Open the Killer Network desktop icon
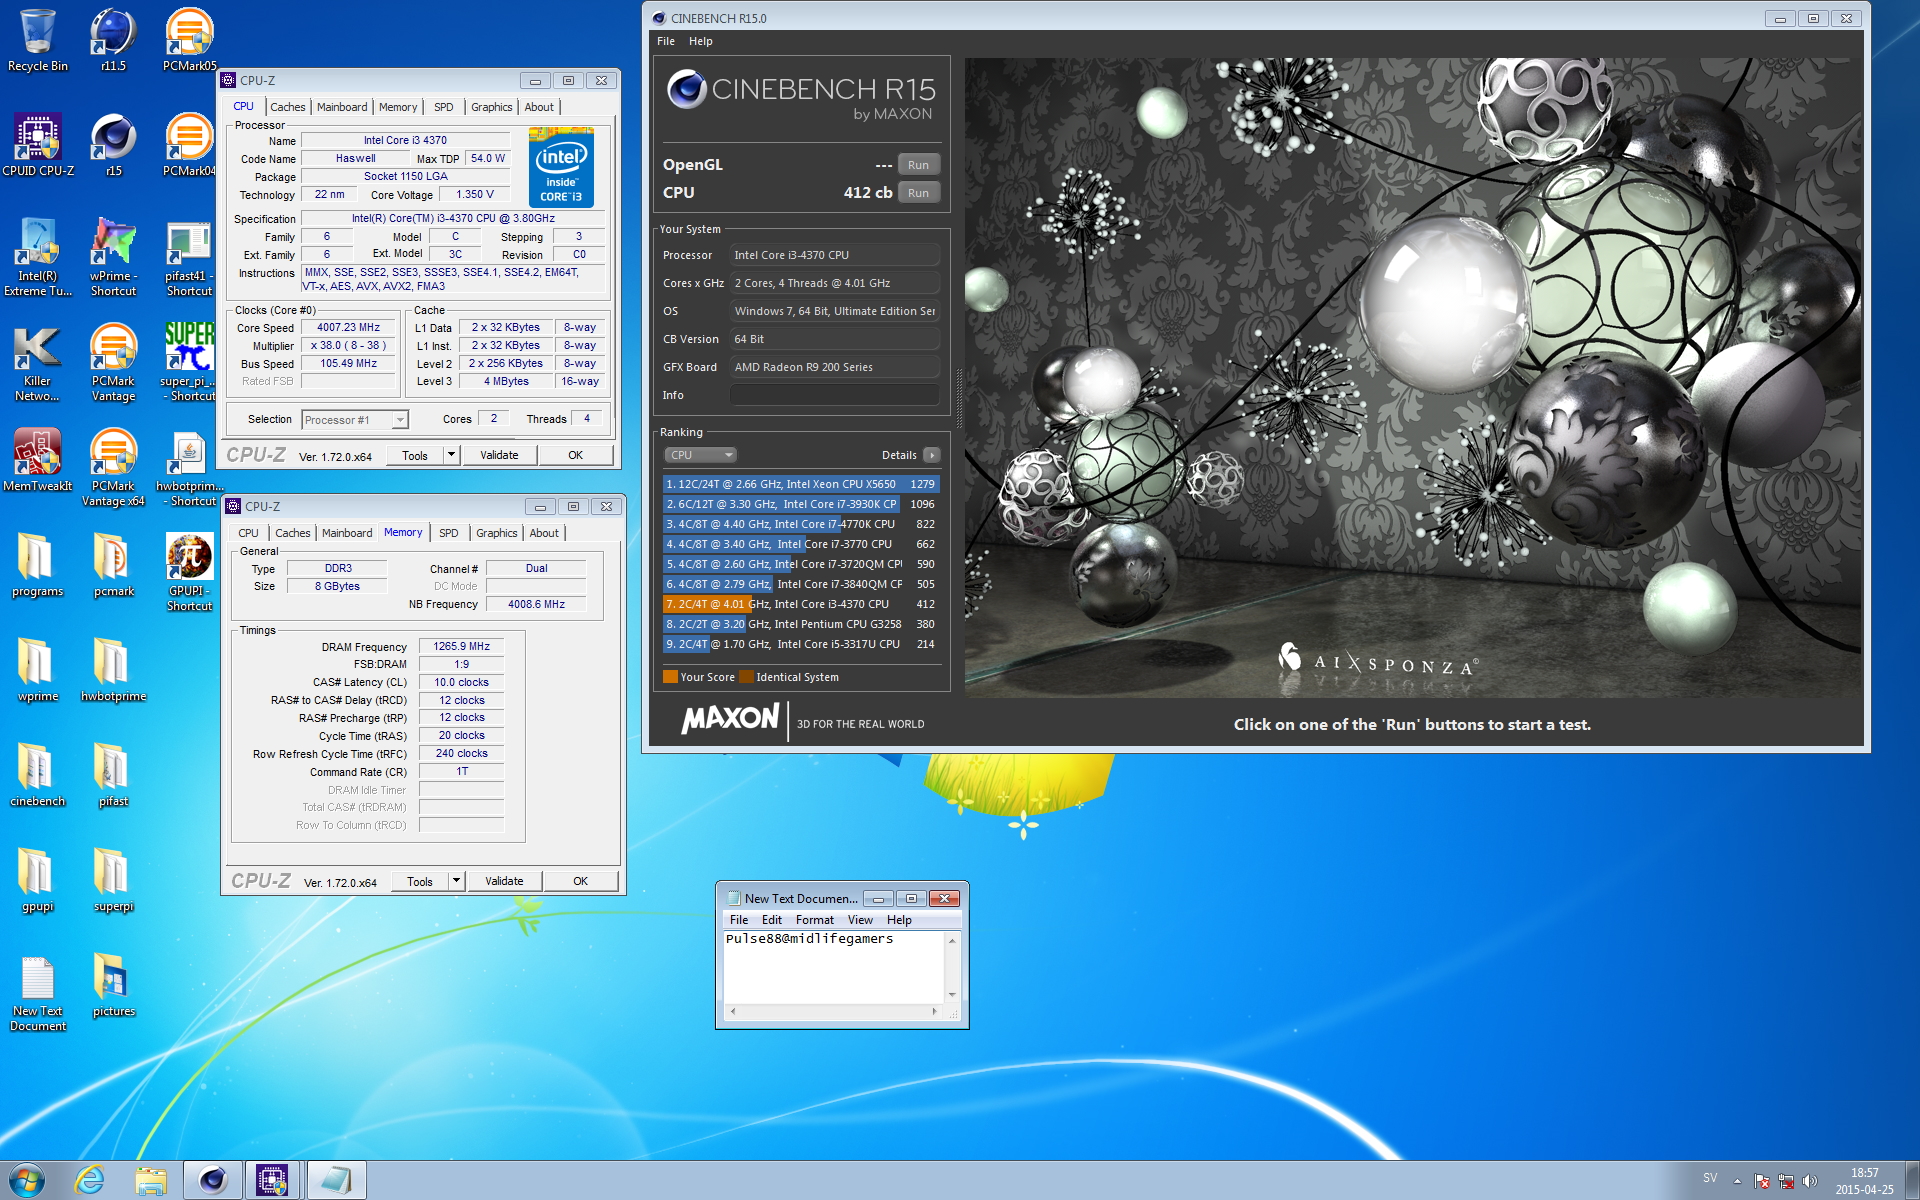 pos(38,363)
